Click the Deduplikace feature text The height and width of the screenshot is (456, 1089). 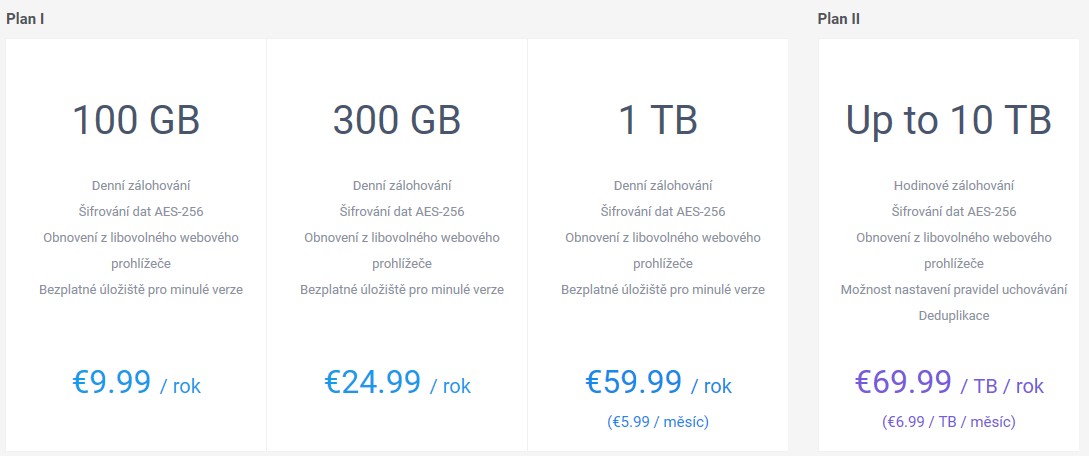click(954, 316)
